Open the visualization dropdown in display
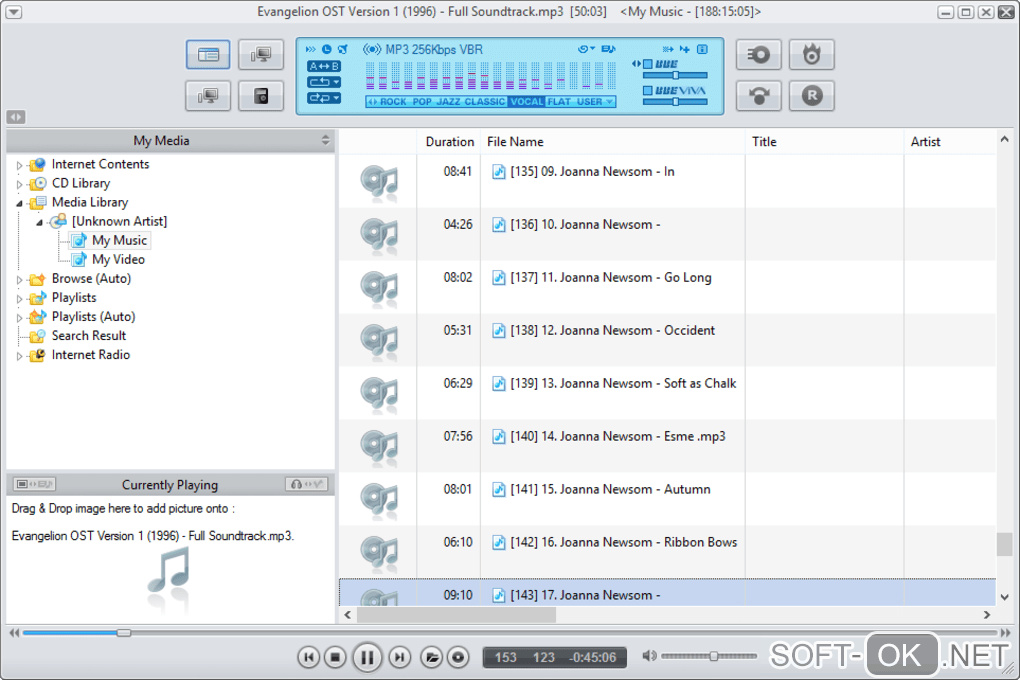 586,49
